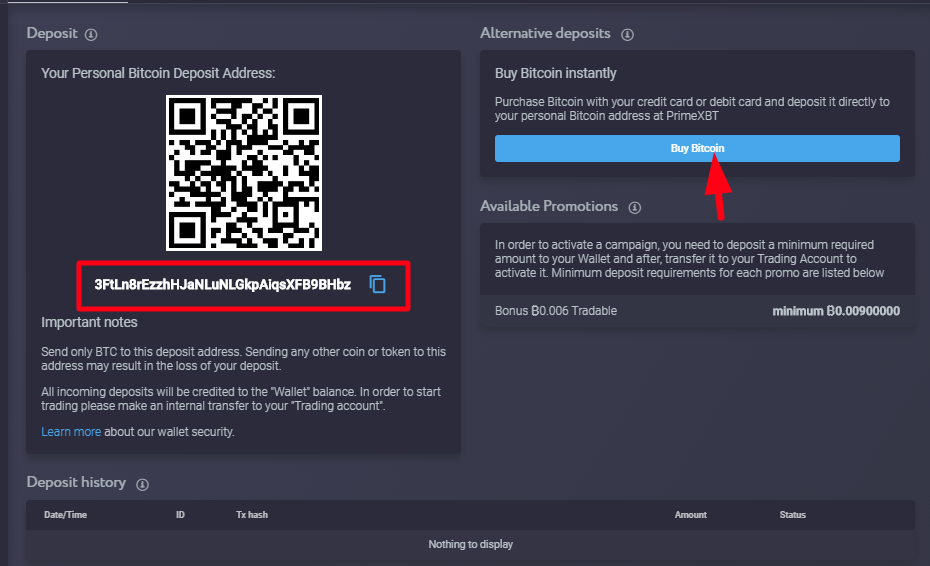Open info icon beside Alternative deposits

coord(628,34)
